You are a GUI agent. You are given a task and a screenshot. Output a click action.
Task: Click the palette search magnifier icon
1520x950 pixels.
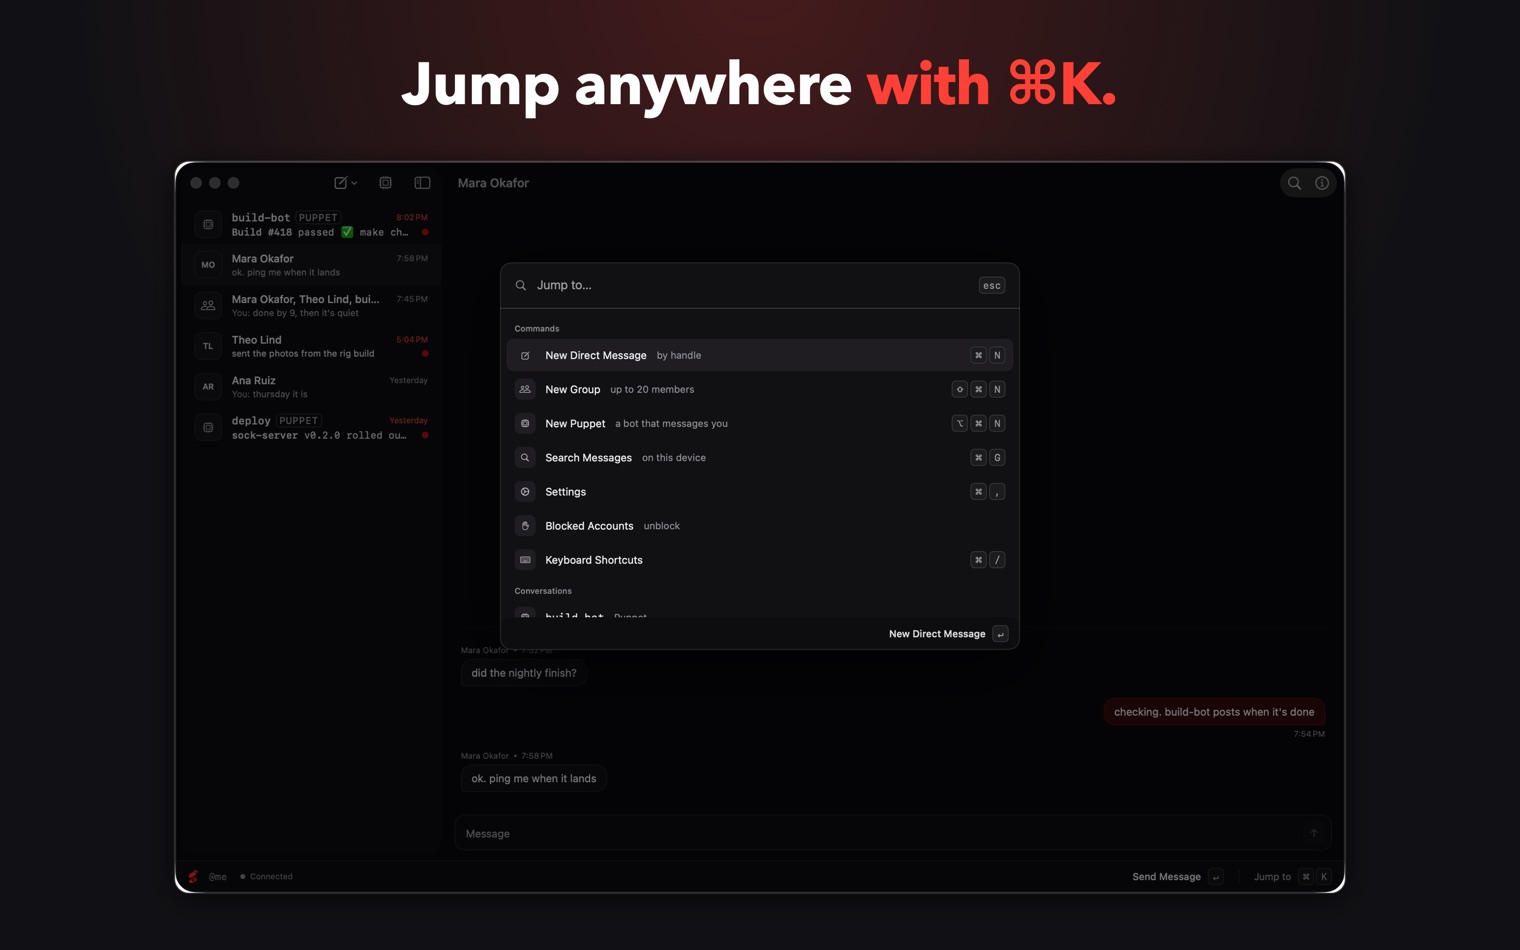point(521,285)
